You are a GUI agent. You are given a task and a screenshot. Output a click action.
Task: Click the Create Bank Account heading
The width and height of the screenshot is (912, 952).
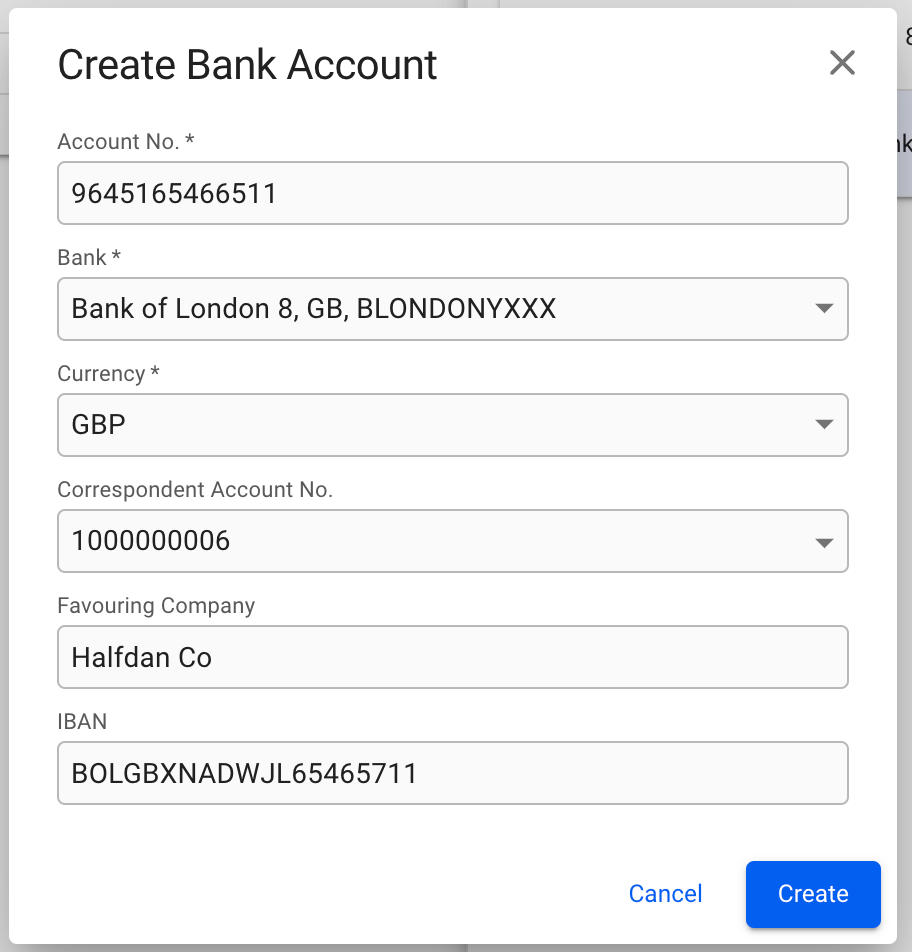click(247, 65)
